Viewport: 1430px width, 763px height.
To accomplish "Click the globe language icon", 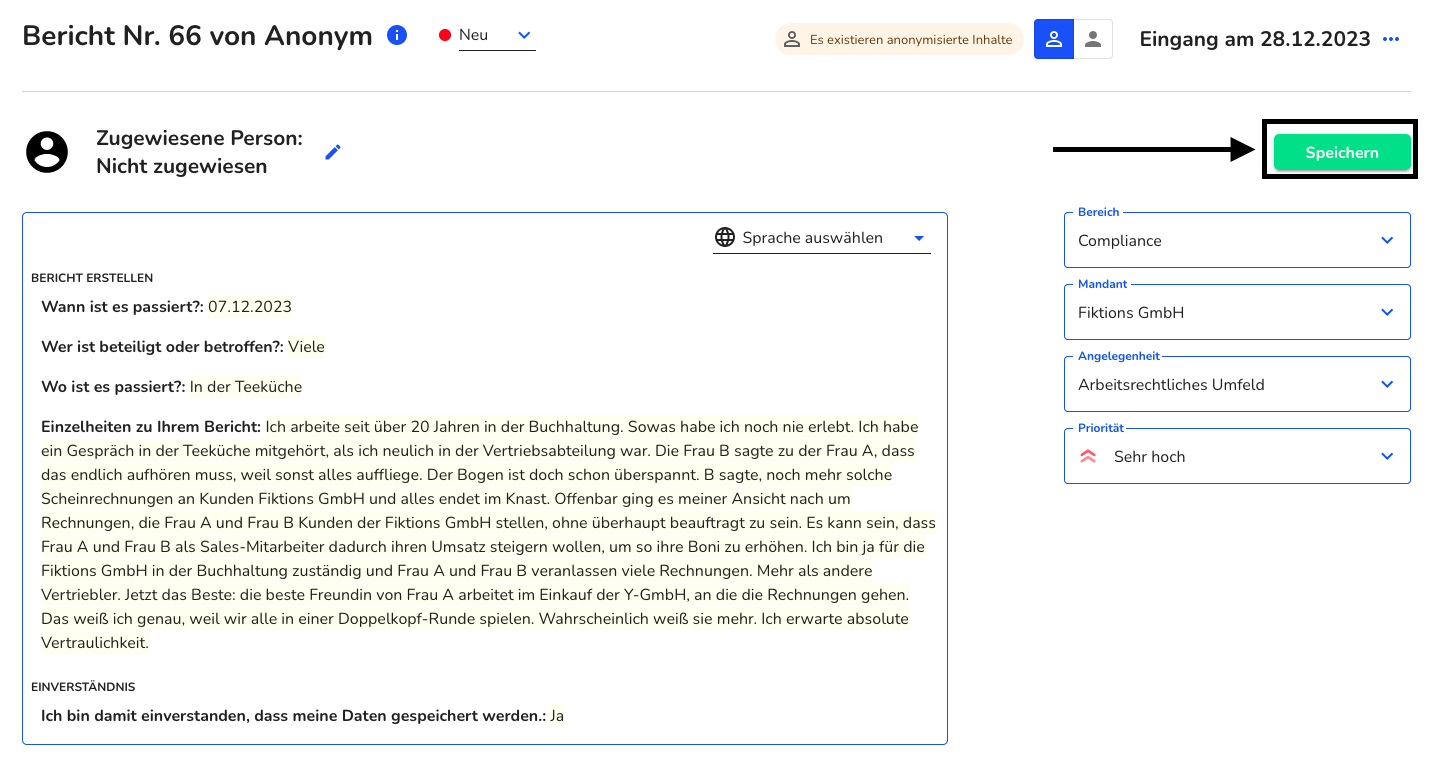I will point(725,238).
